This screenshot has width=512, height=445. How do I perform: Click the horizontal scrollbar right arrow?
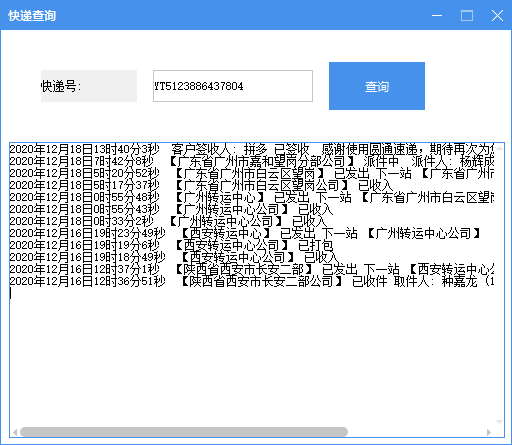489,432
